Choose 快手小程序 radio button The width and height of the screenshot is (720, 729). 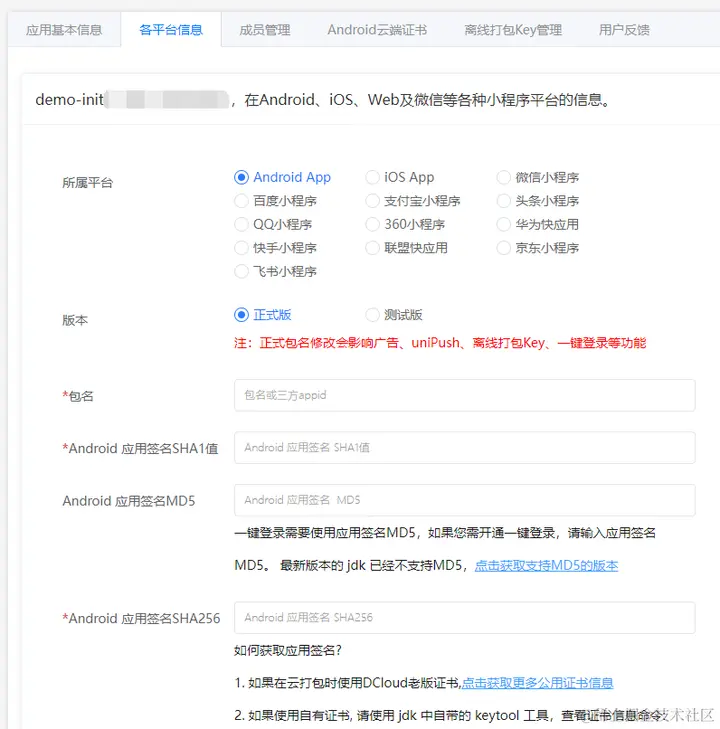241,248
